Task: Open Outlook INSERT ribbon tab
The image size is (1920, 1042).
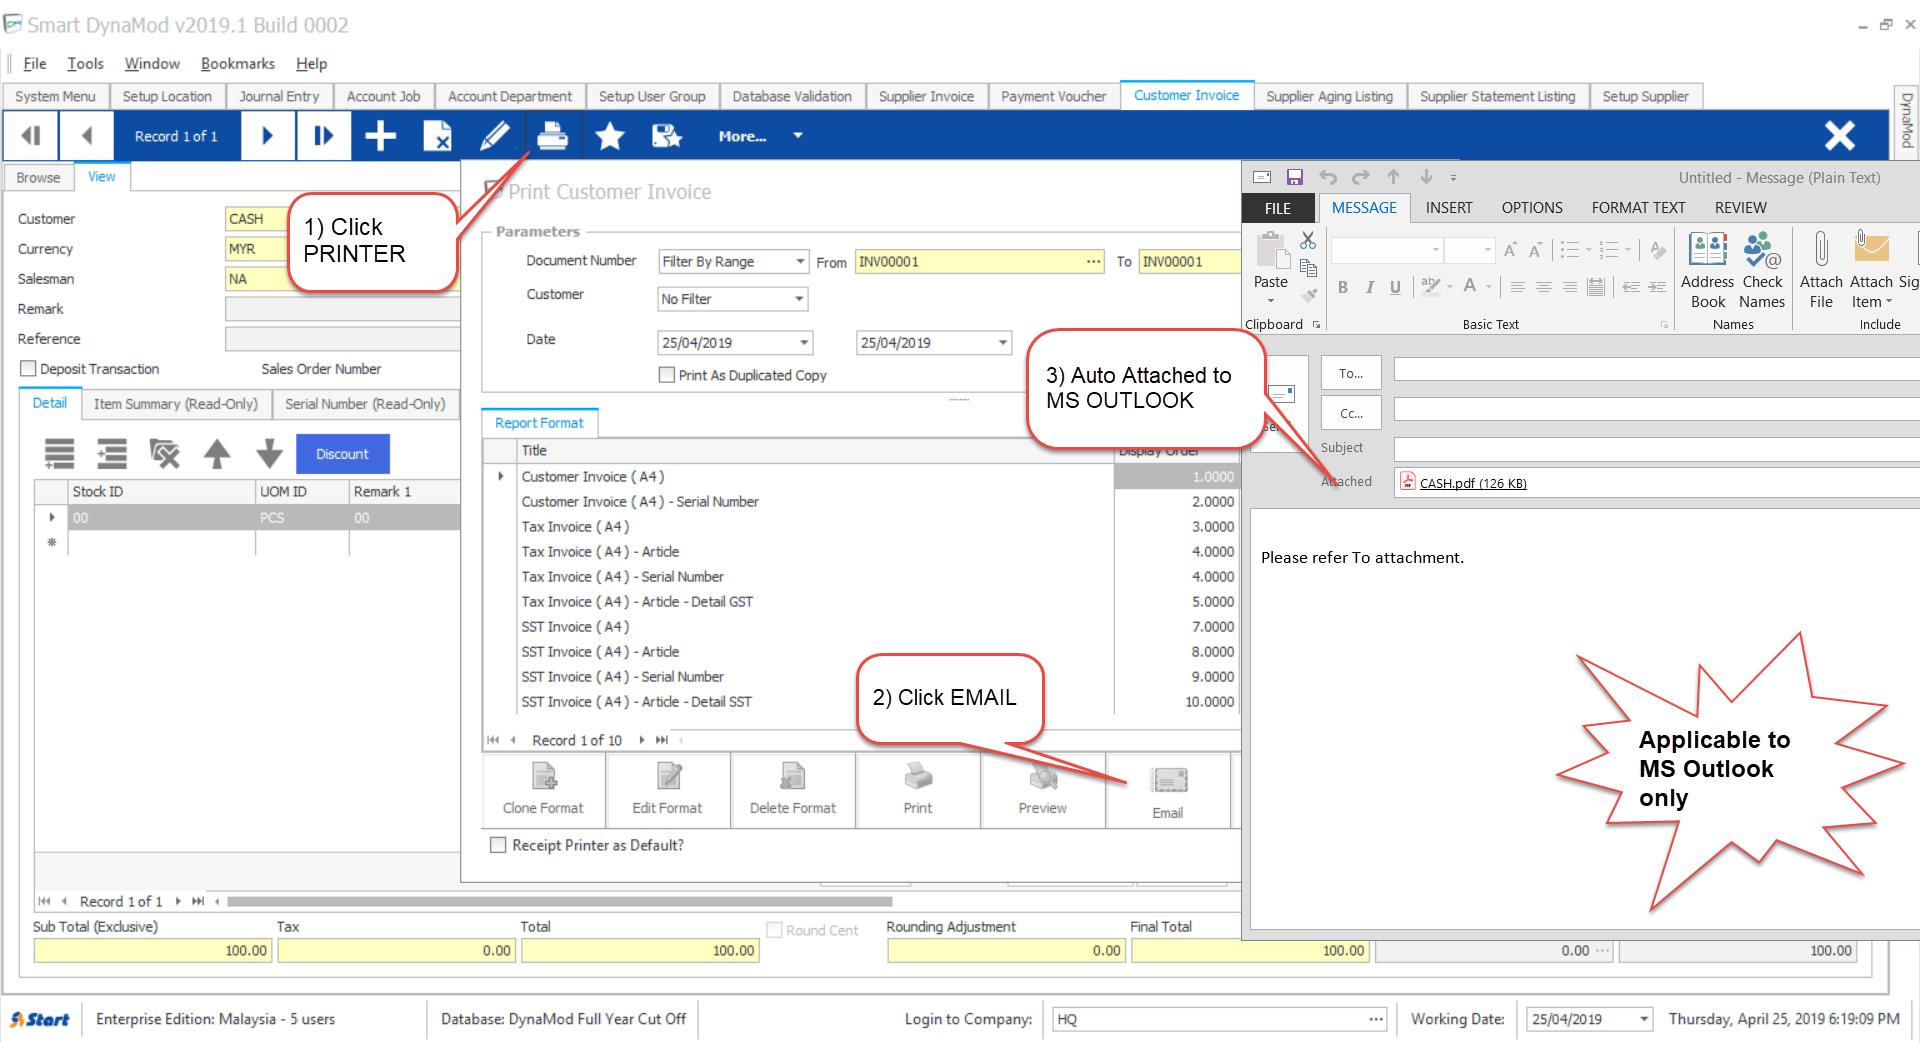Action: click(x=1449, y=208)
